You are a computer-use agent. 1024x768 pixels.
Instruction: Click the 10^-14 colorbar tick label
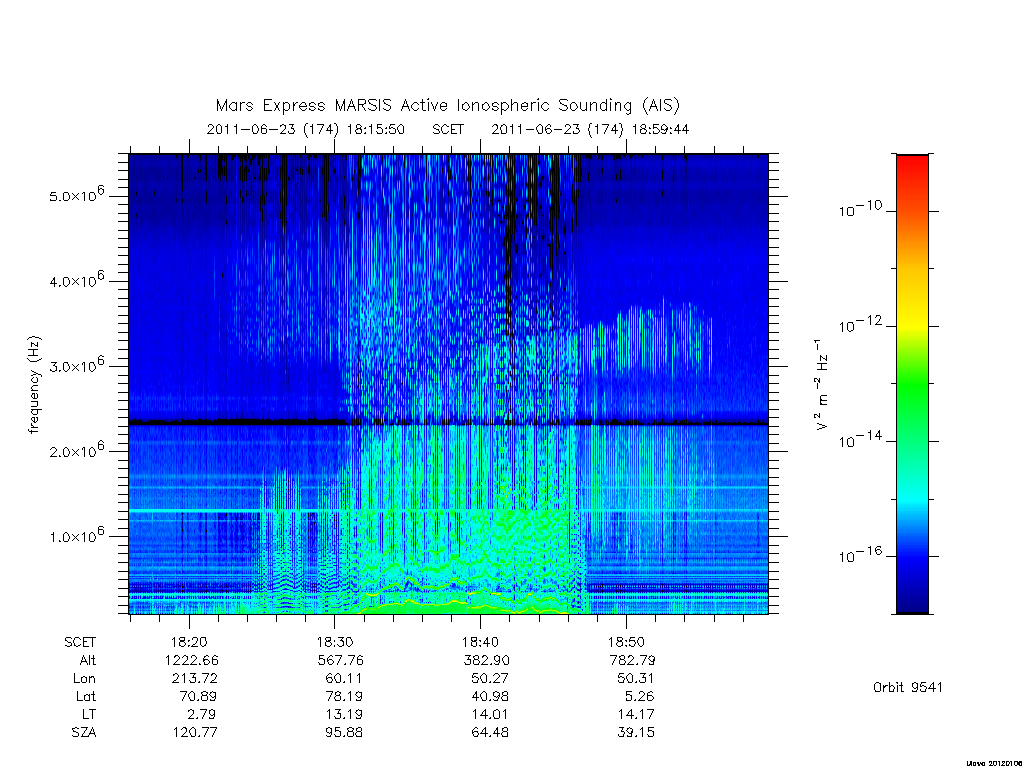click(860, 439)
